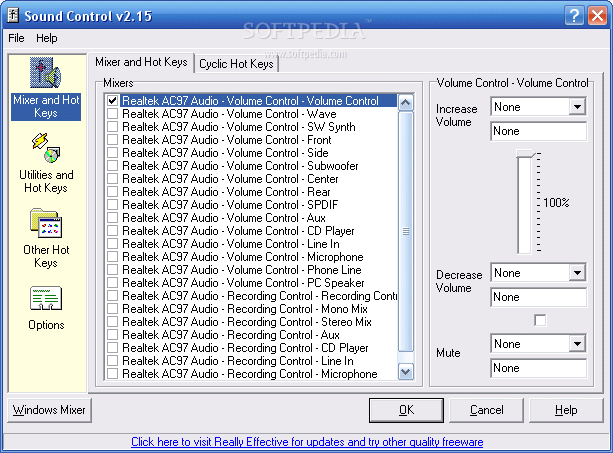Open the File menu
Screen dimensions: 613x453
click(x=16, y=38)
